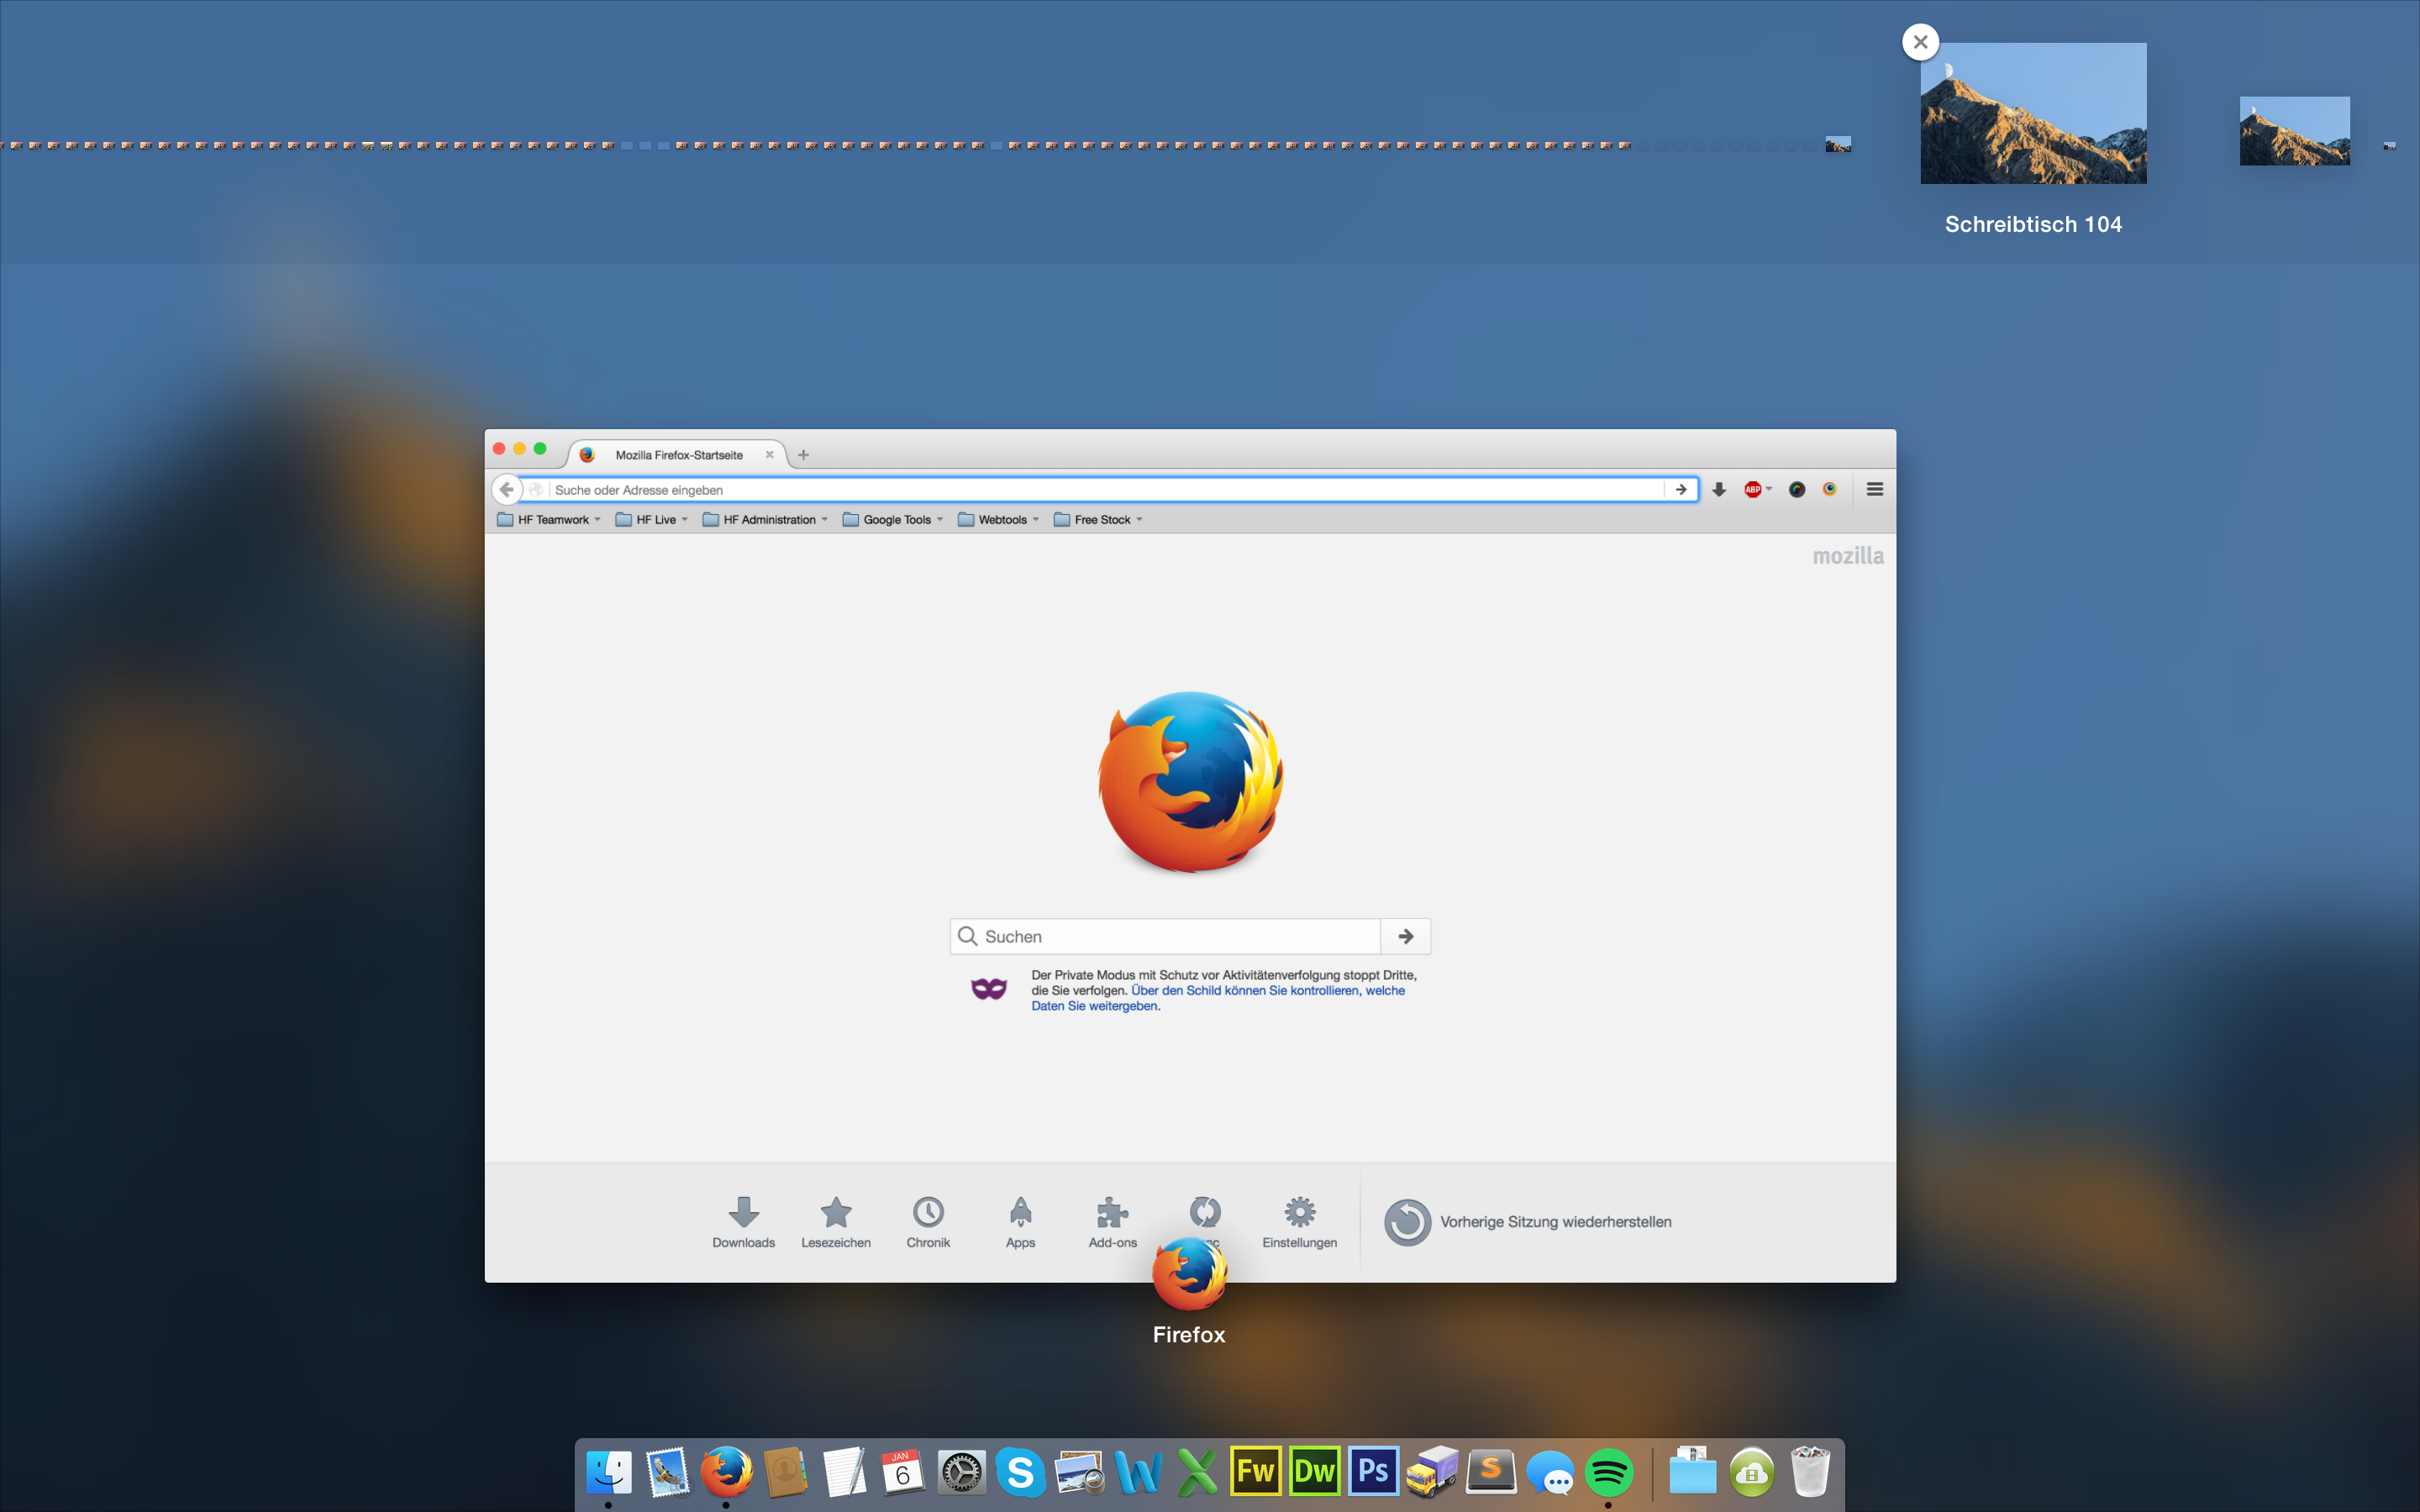The height and width of the screenshot is (1512, 2420).
Task: Select the Mozilla Firefox-Startseite tab
Action: (x=678, y=455)
